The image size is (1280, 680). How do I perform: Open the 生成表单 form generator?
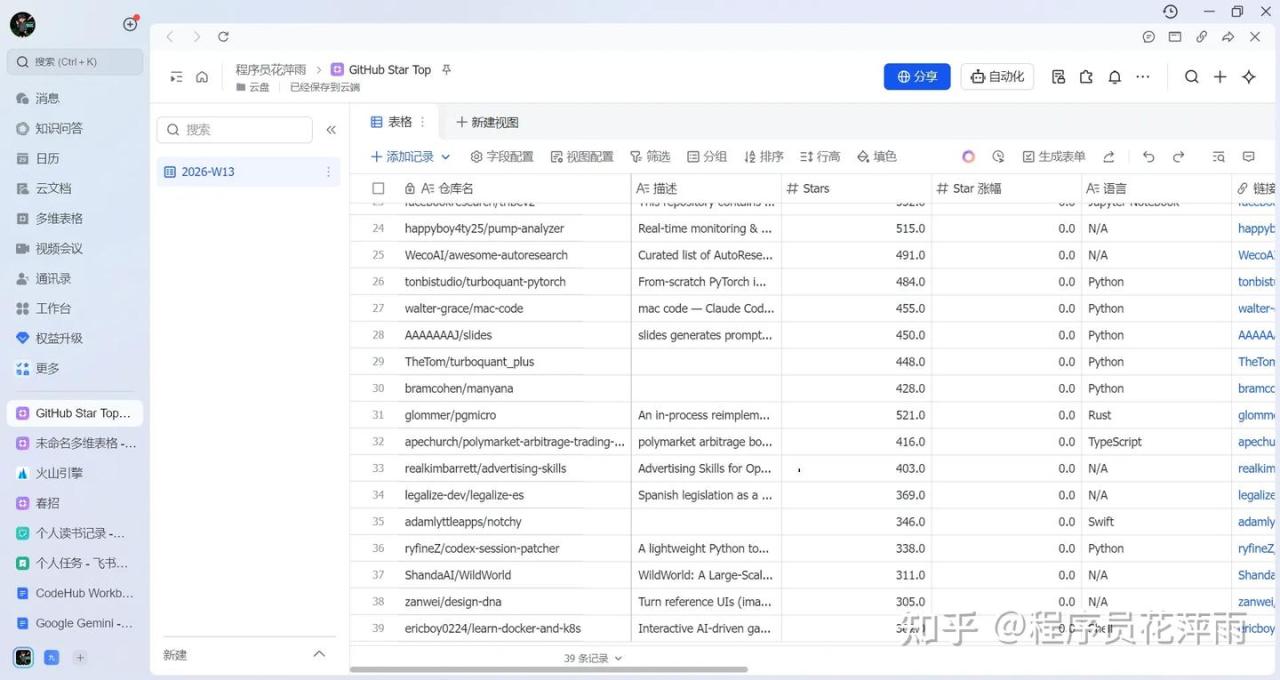[x=1053, y=157]
